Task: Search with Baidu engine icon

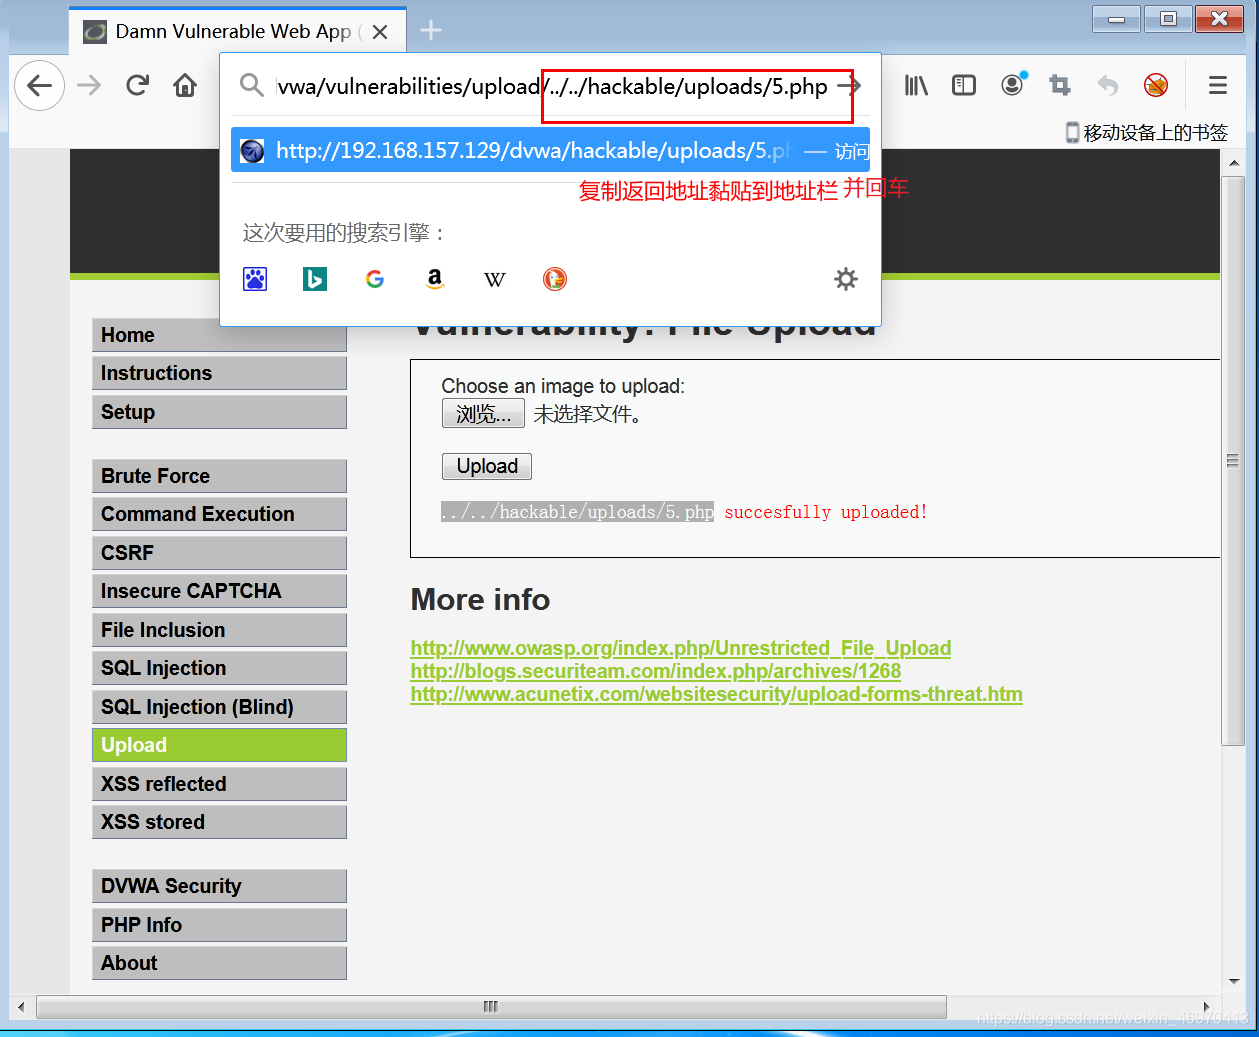Action: [x=255, y=279]
